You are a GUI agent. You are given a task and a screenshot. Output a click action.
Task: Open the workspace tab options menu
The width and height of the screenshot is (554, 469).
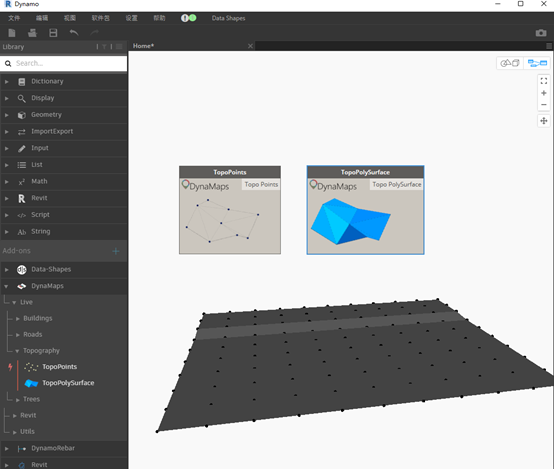tap(549, 46)
